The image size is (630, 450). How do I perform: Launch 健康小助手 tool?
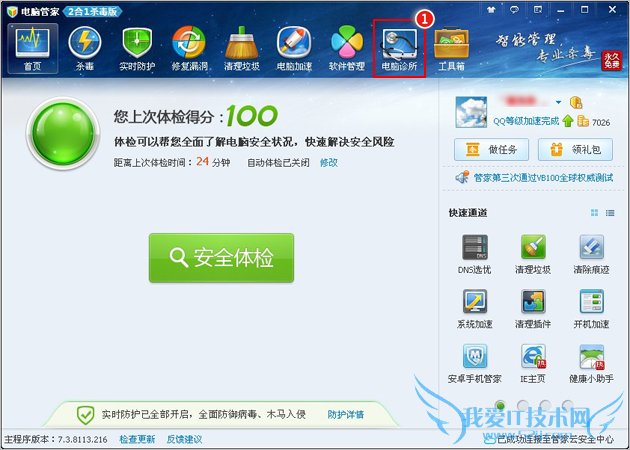tap(591, 364)
